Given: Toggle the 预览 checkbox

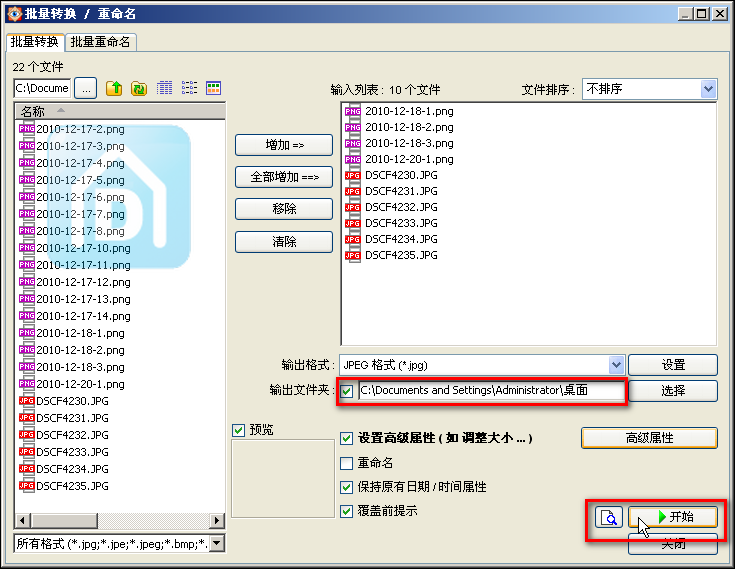Looking at the screenshot, I should [x=239, y=430].
